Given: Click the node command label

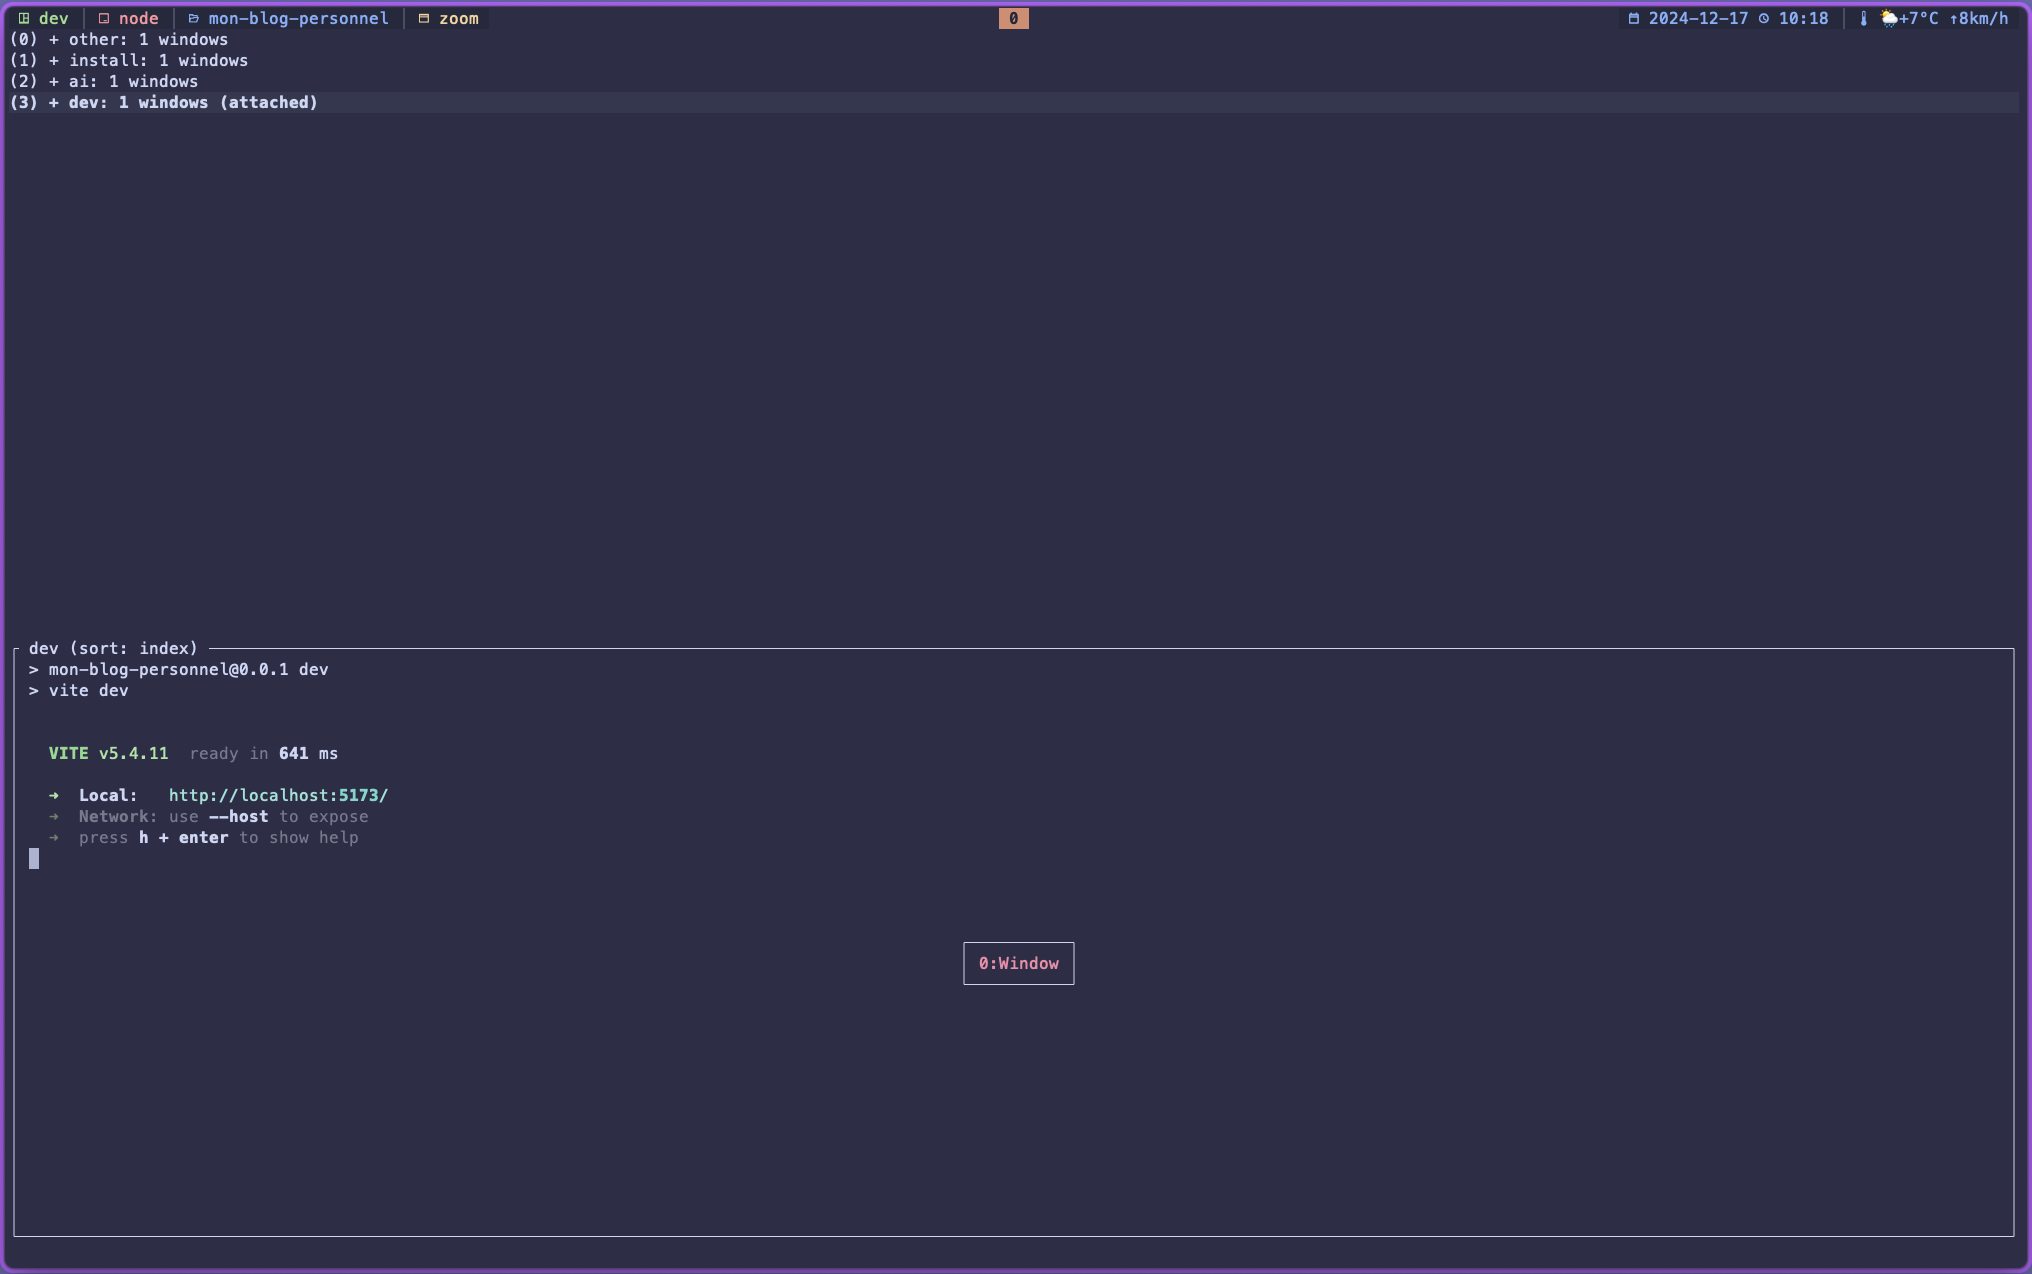Looking at the screenshot, I should pos(139,18).
